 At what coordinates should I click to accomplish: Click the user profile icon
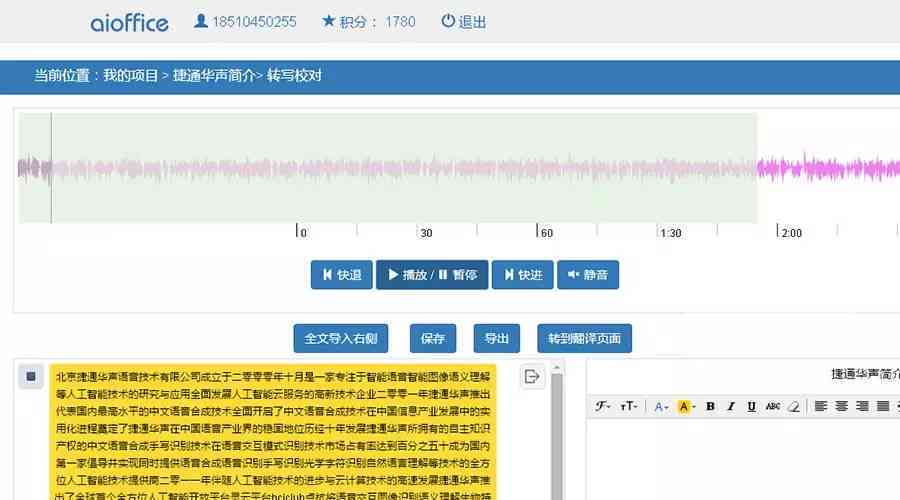pyautogui.click(x=200, y=21)
